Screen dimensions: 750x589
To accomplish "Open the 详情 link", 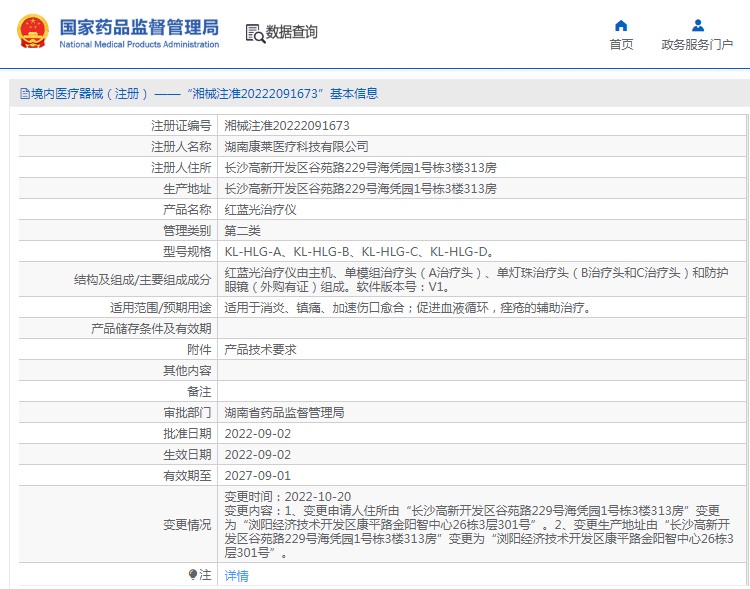I will pos(236,575).
